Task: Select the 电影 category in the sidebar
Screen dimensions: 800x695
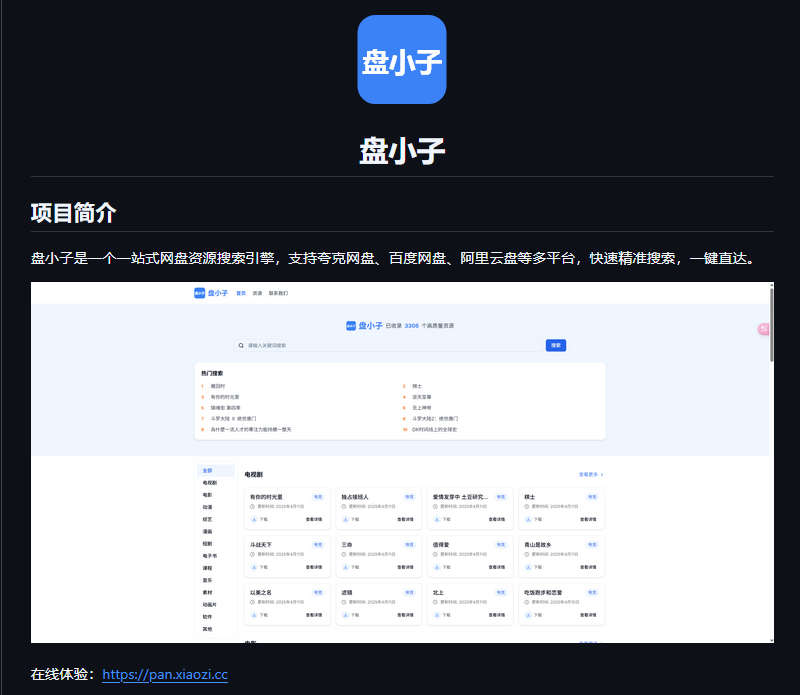Action: (x=207, y=495)
